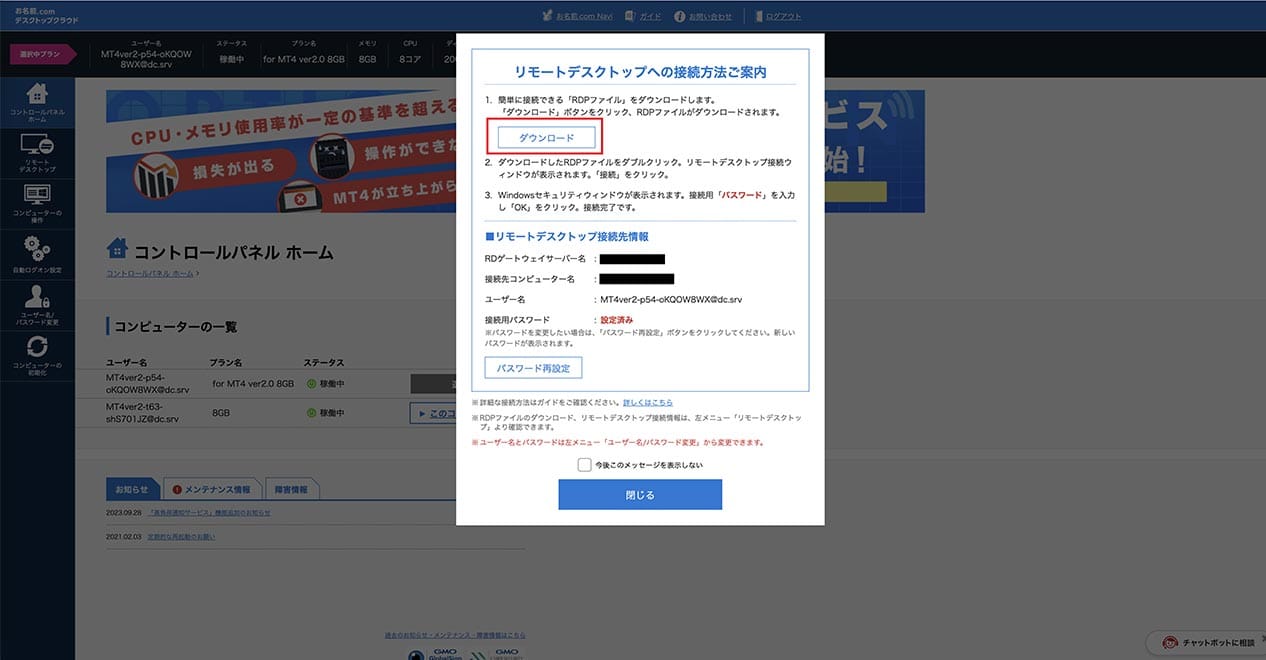Open the 過去のお知らせ・メンテナンス・障害情報はこちら link
Screen dimensions: 1266x660
(x=455, y=635)
